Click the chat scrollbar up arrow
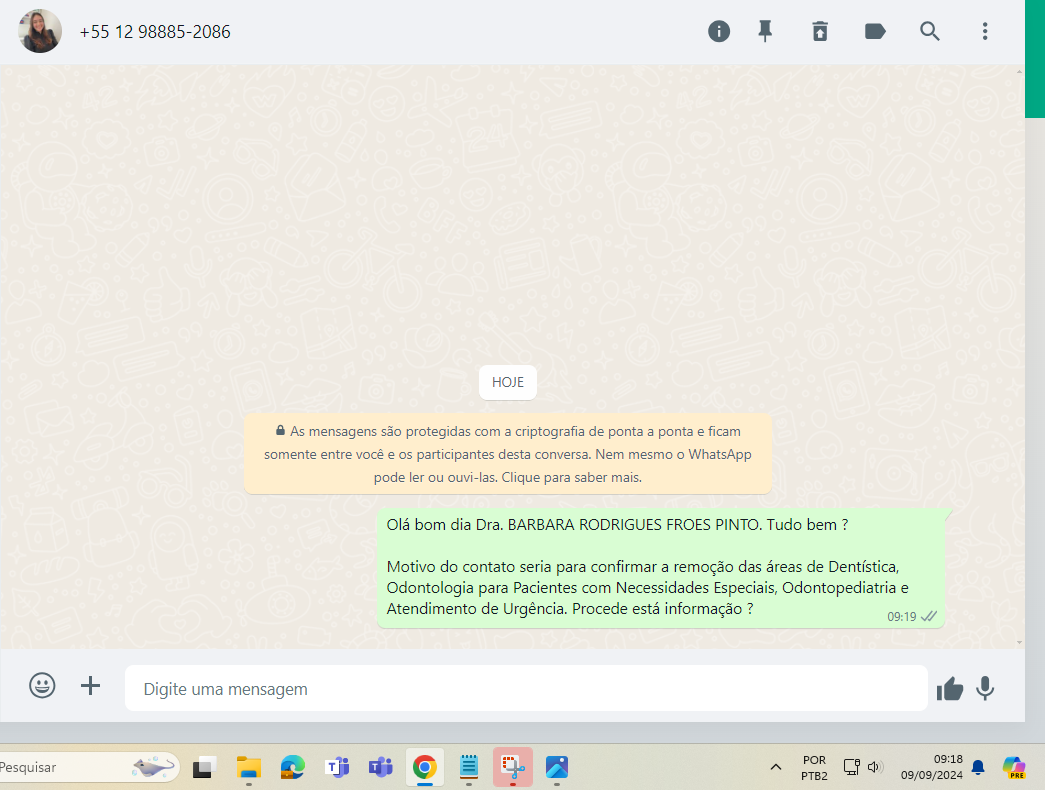Screen dimensions: 1045x790 [1019, 71]
